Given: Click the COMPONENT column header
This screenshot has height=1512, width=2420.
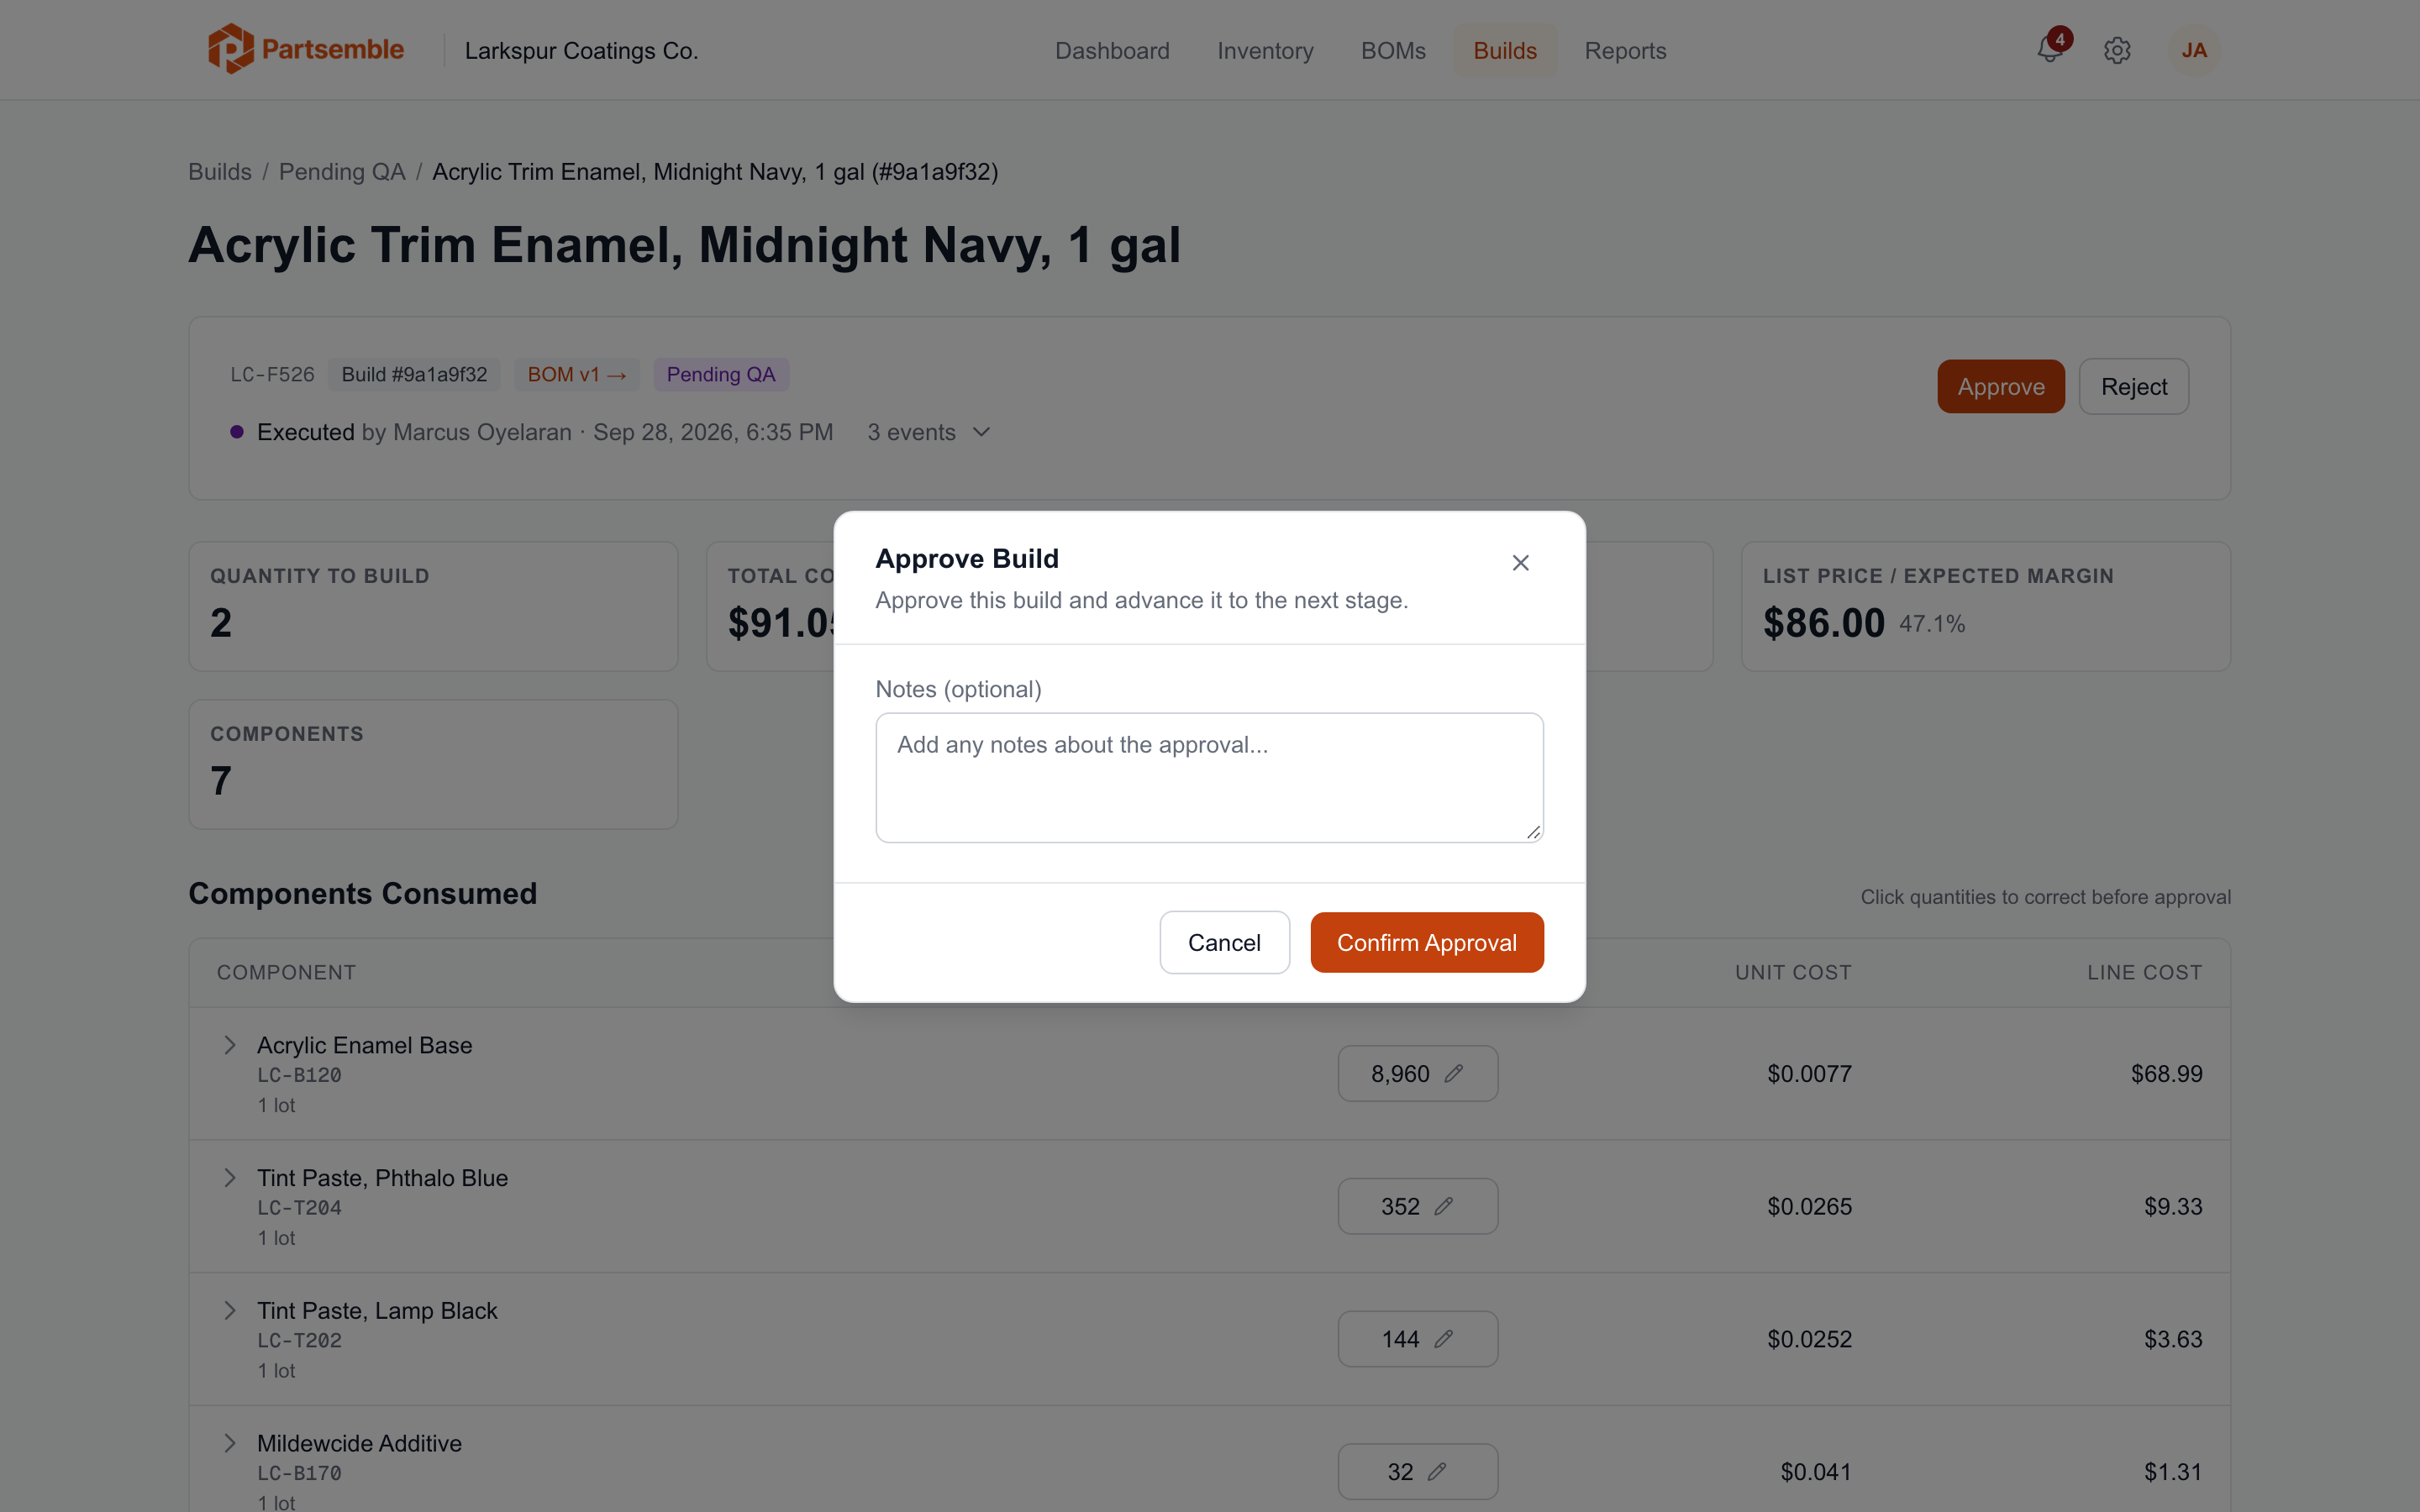Looking at the screenshot, I should [x=286, y=973].
